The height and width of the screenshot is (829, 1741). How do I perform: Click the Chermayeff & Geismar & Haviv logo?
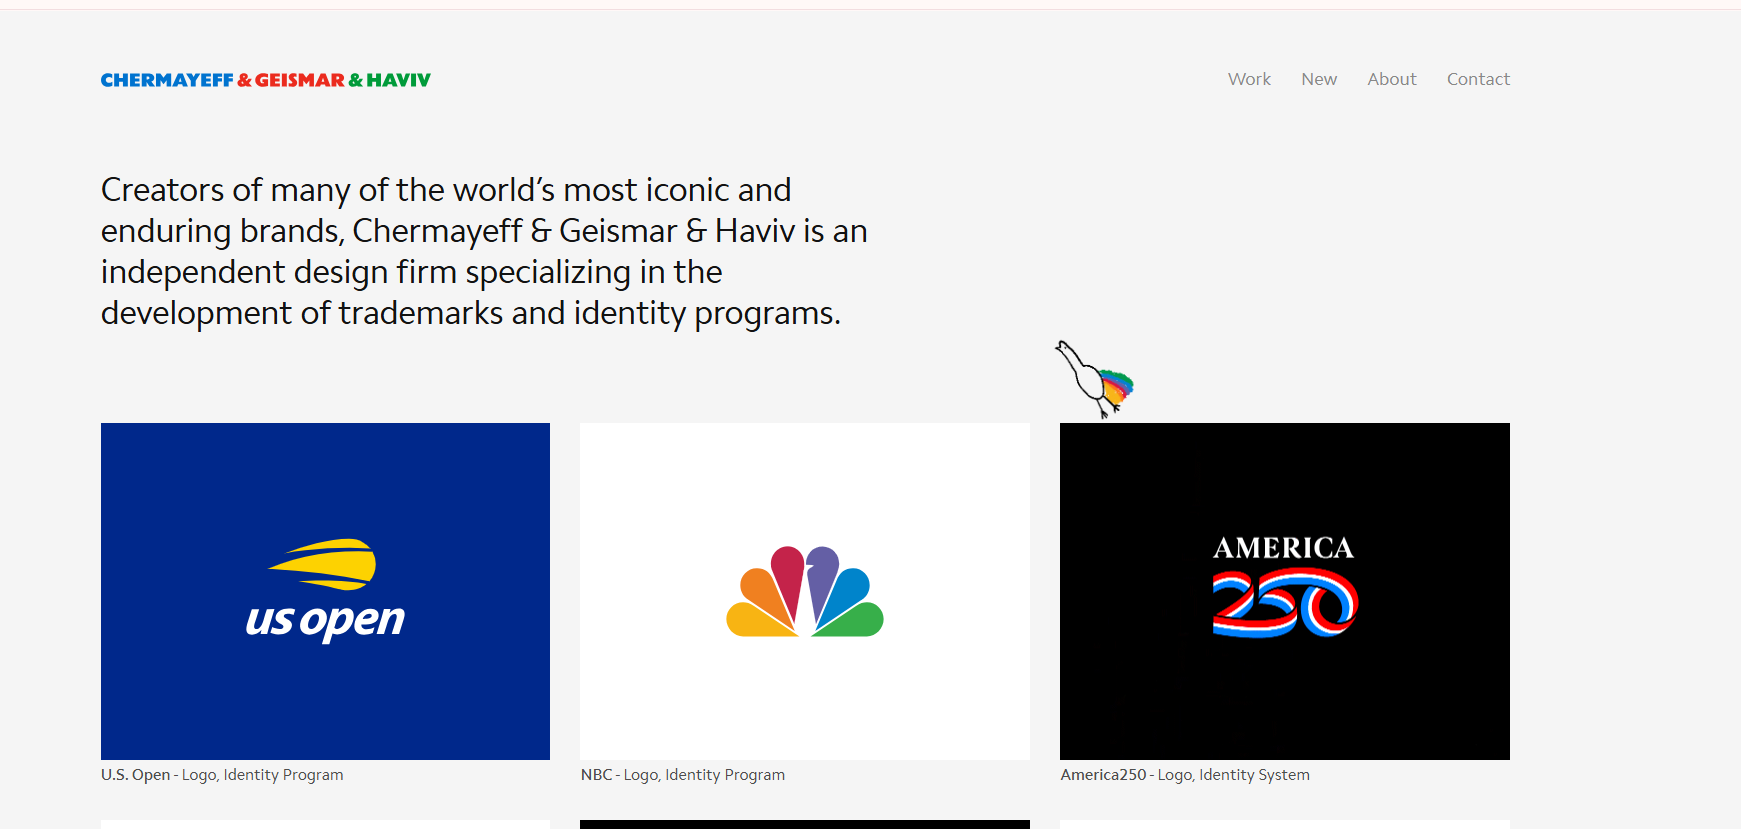coord(266,80)
